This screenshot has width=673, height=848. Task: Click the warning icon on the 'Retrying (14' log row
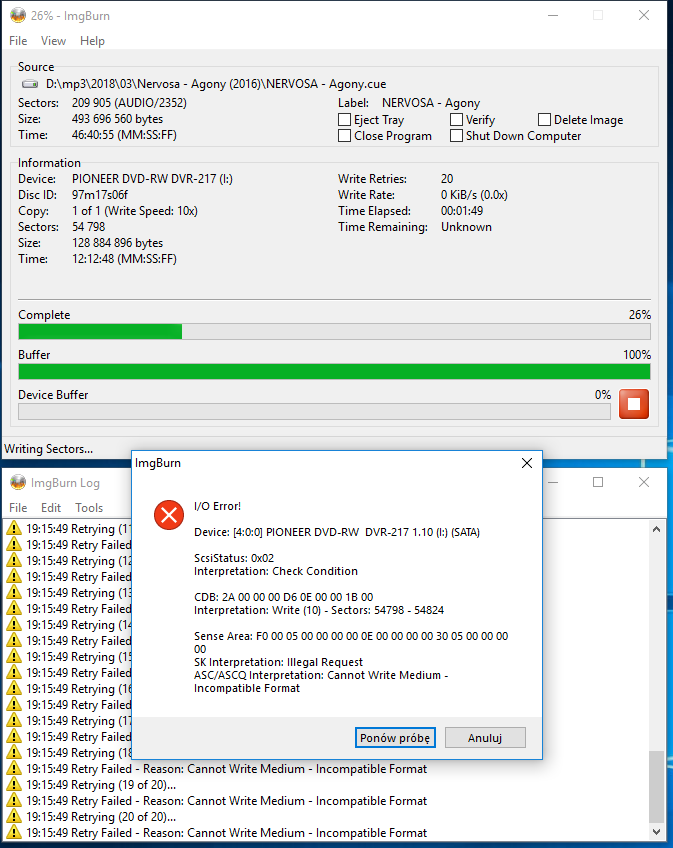click(x=14, y=624)
